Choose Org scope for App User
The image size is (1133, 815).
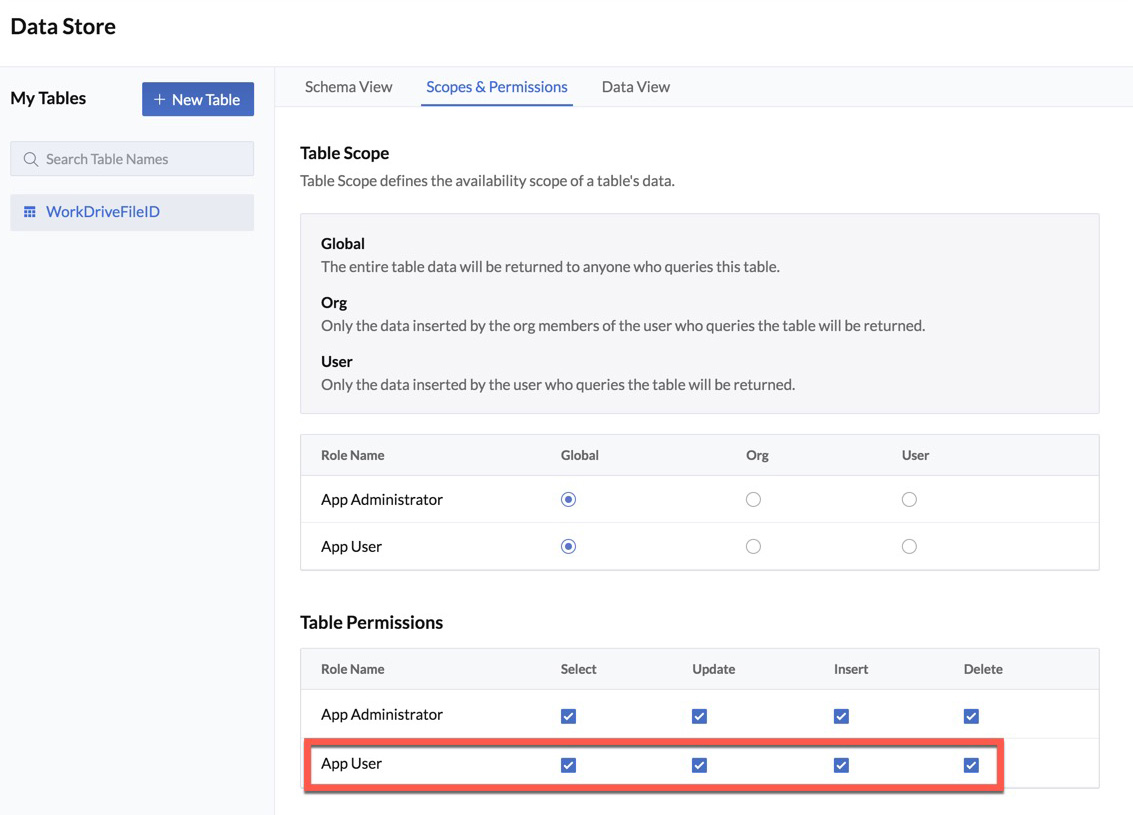coord(753,547)
